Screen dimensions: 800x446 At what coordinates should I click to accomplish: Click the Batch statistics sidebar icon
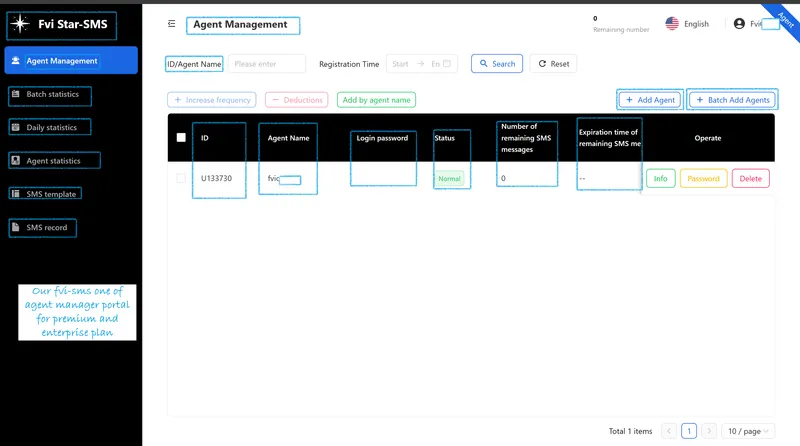coord(16,94)
